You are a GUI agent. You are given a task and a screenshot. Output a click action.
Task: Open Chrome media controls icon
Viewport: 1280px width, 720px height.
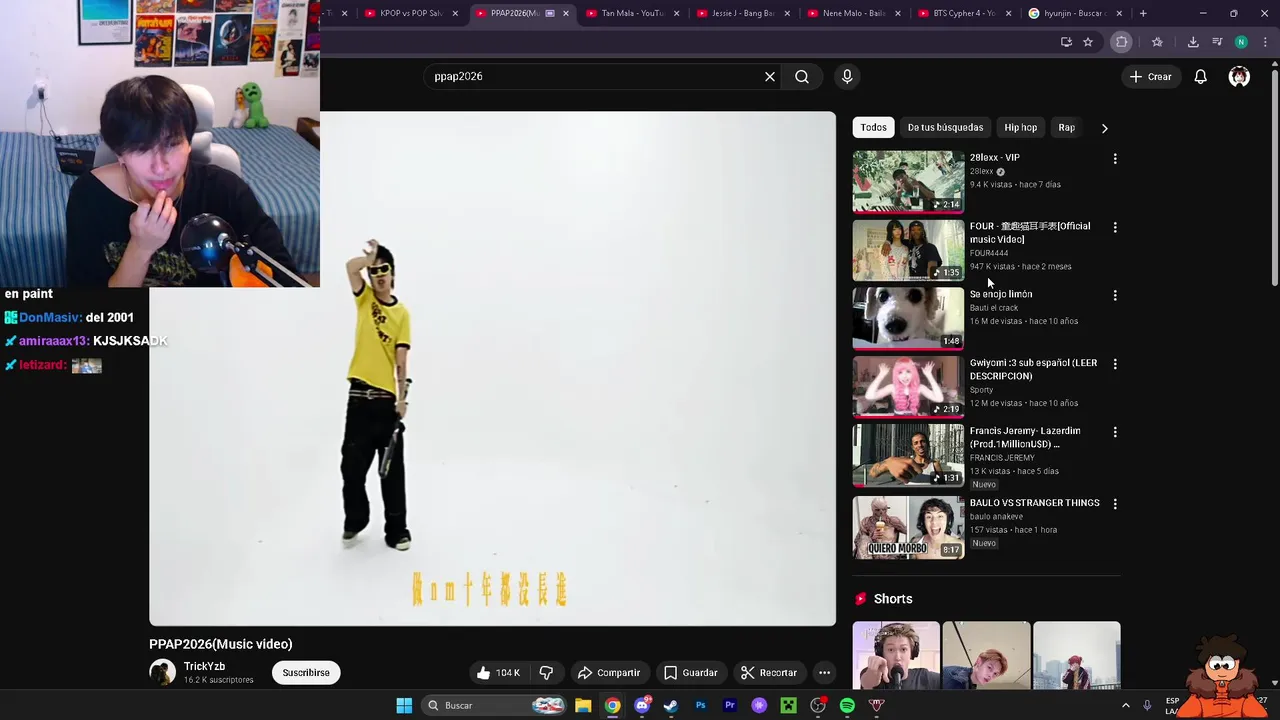[1217, 42]
